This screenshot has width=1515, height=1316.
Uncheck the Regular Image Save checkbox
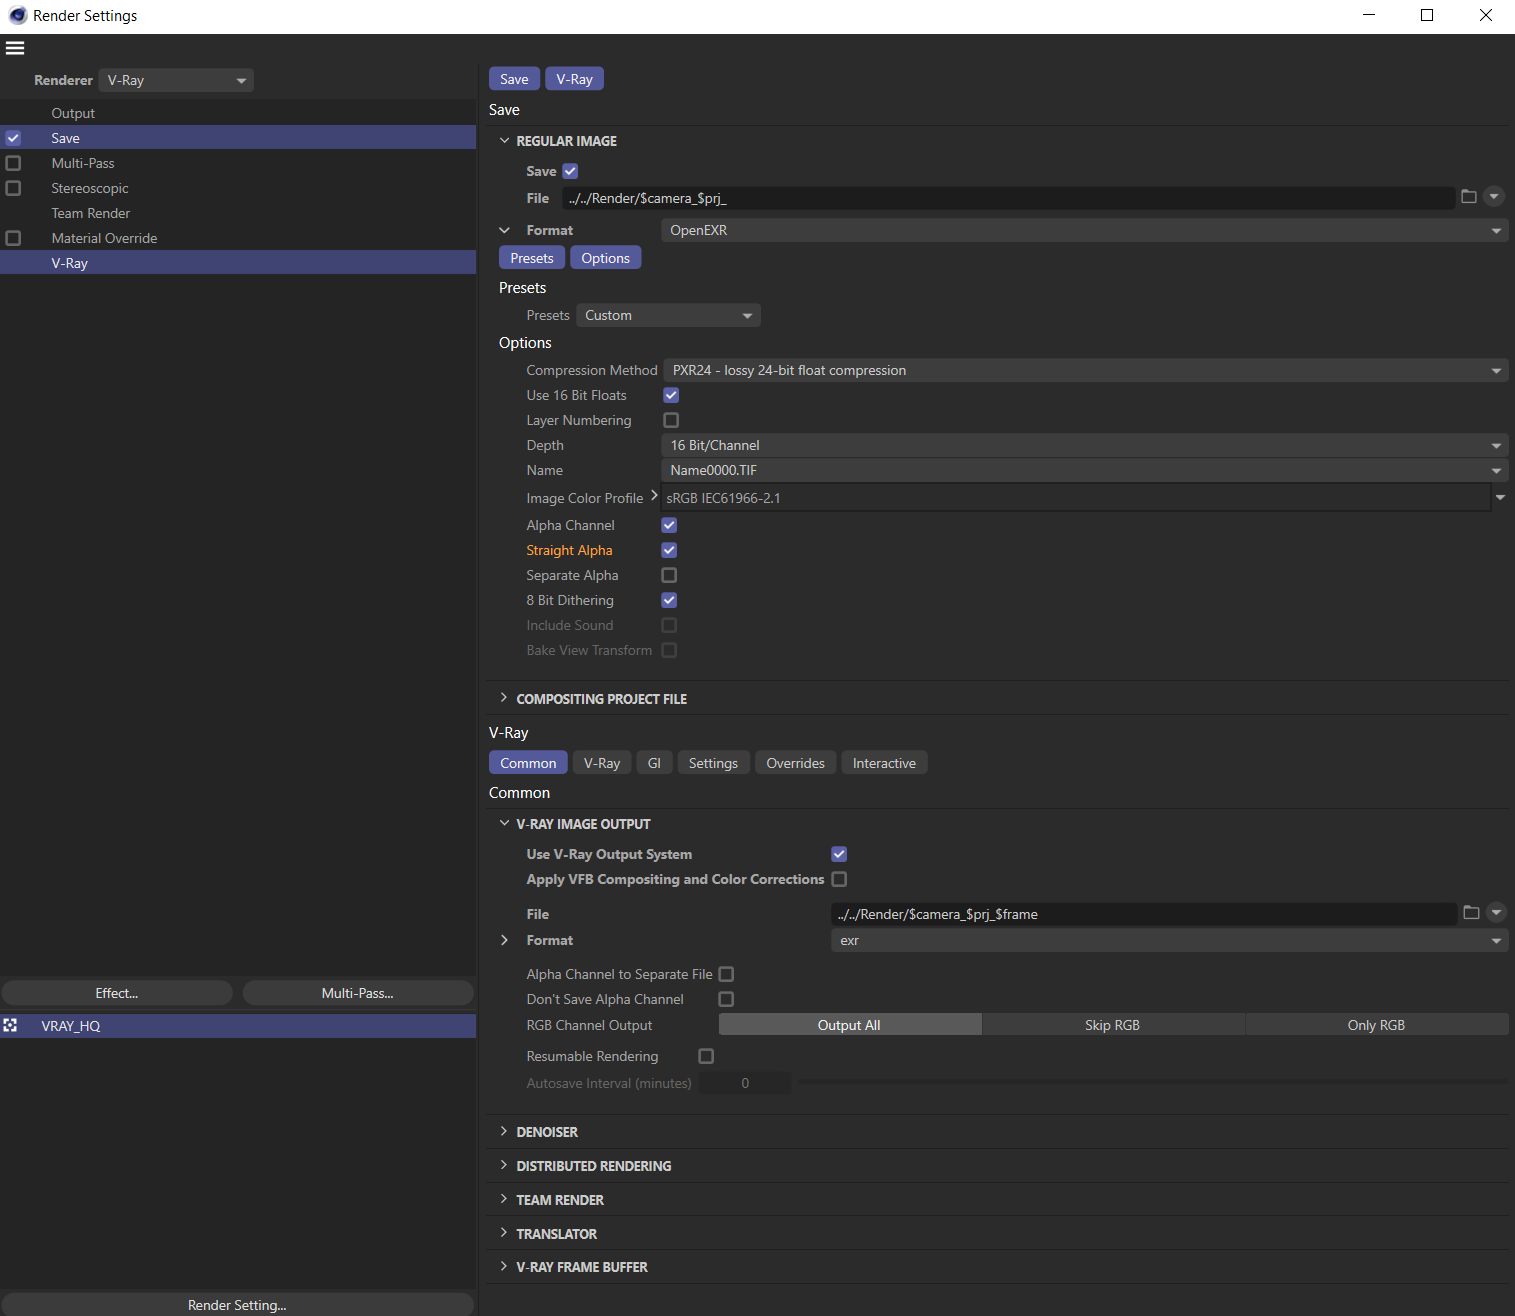[x=570, y=171]
